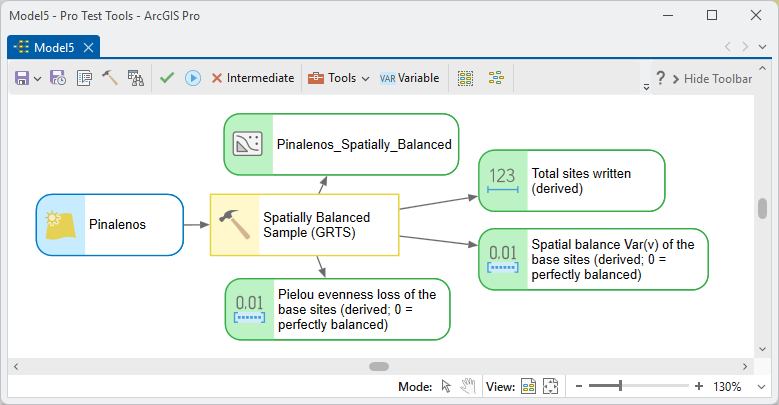This screenshot has width=779, height=405.
Task: Open help question mark
Action: click(x=660, y=78)
